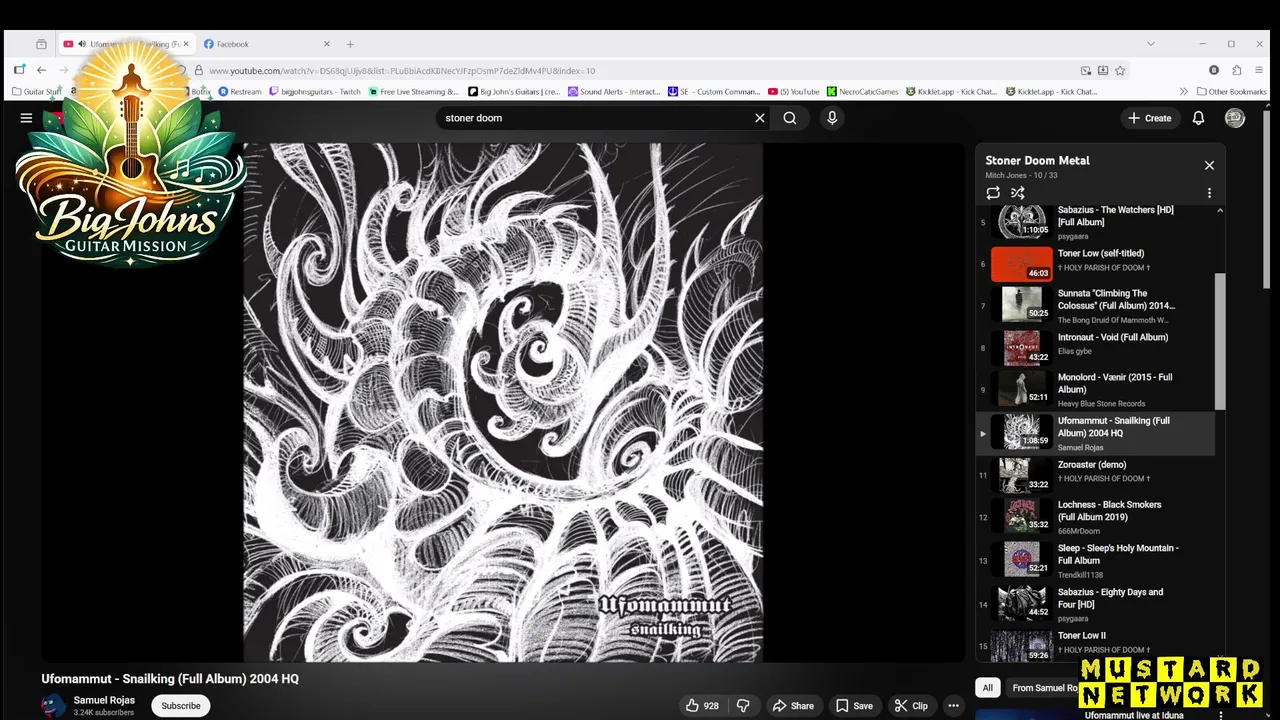
Task: Open the dark circular toolbar extension icon
Action: [x=1214, y=70]
